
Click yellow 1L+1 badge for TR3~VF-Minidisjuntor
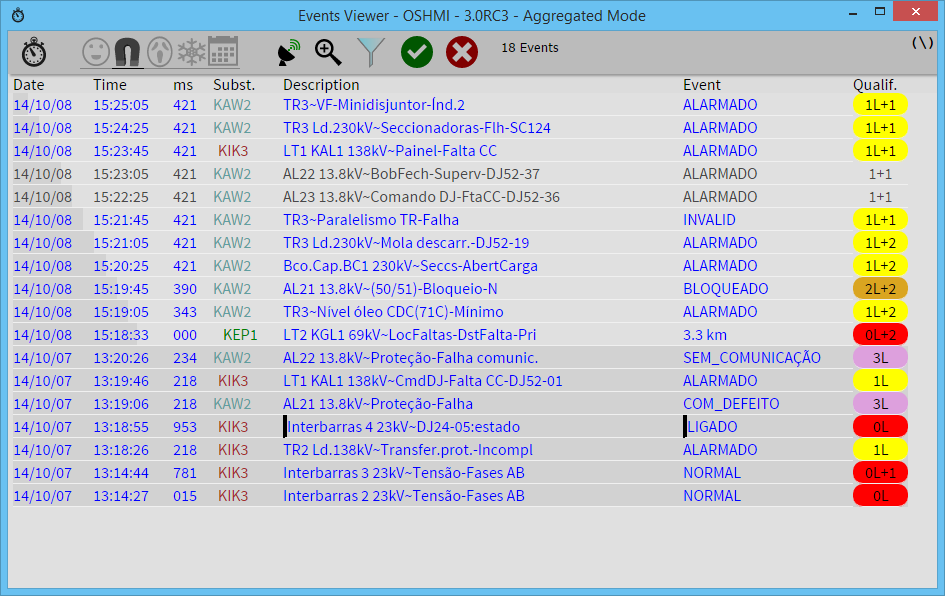(880, 105)
